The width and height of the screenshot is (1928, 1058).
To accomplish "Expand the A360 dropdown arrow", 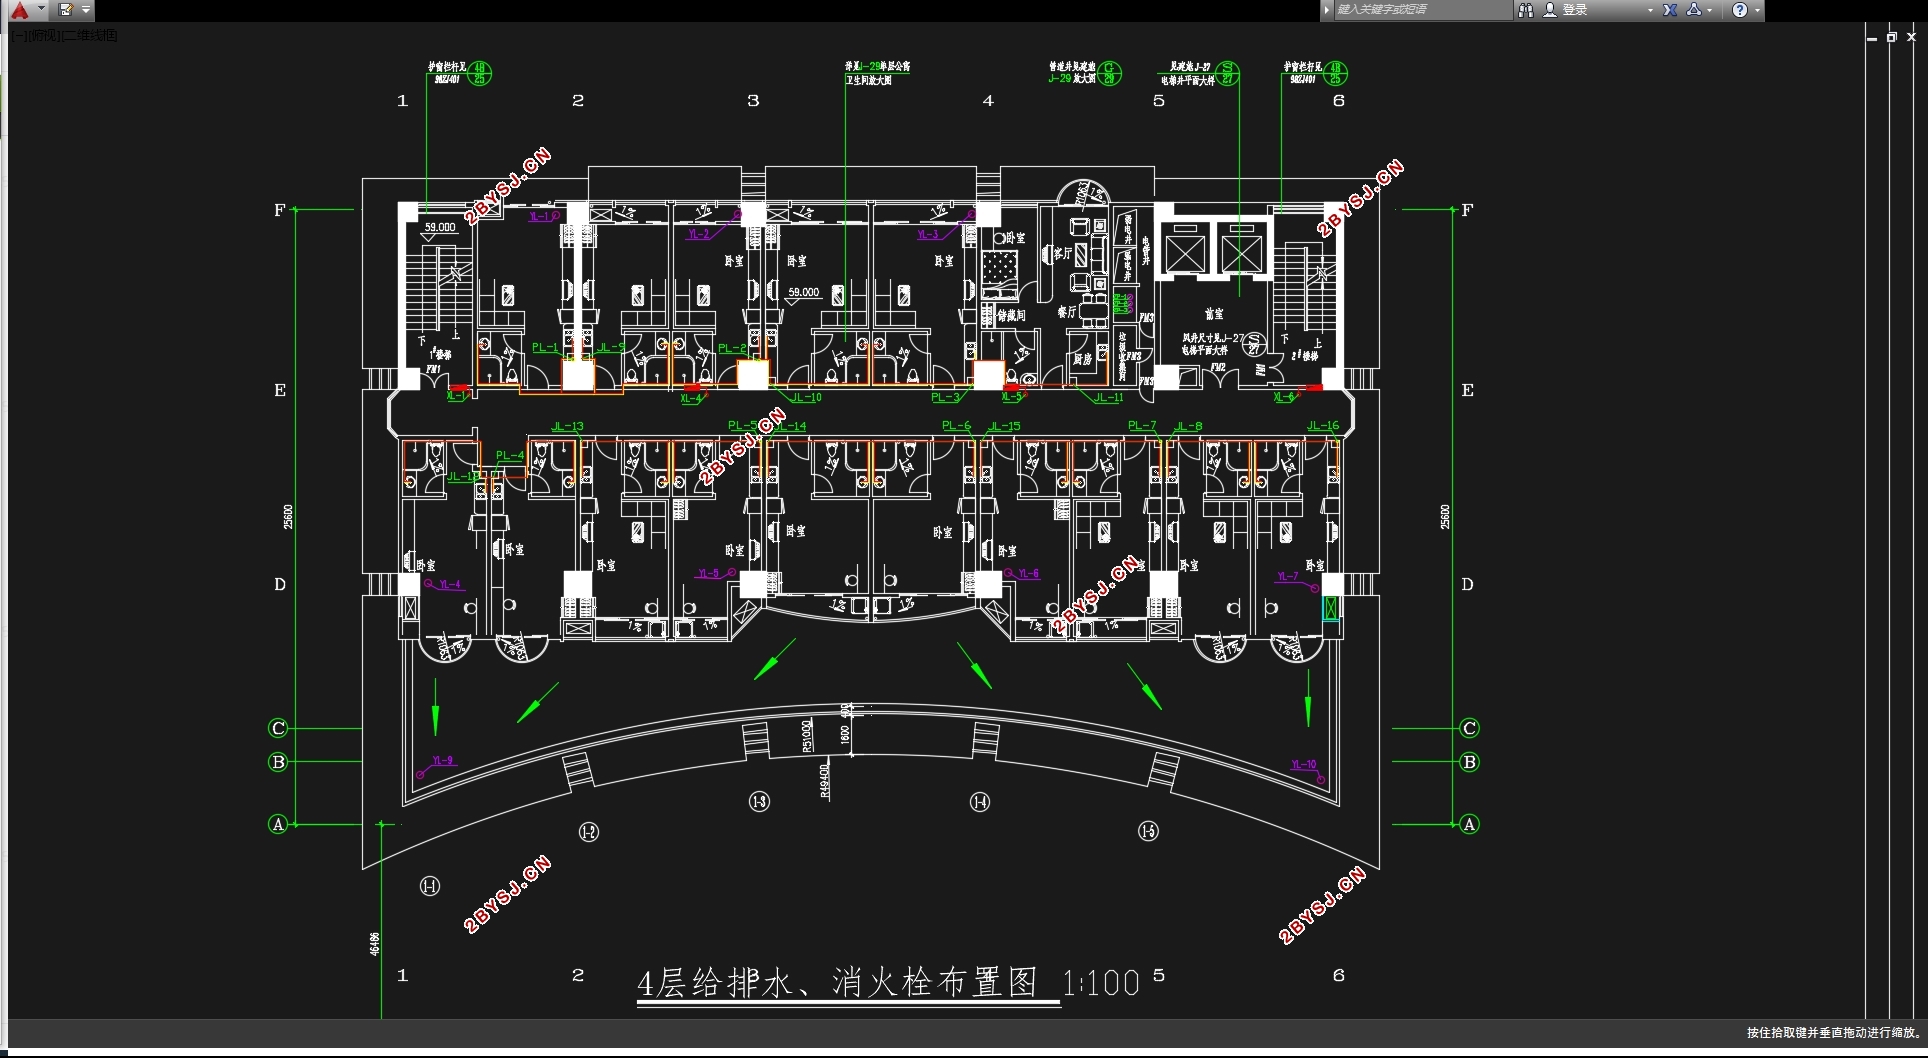I will 1710,10.
